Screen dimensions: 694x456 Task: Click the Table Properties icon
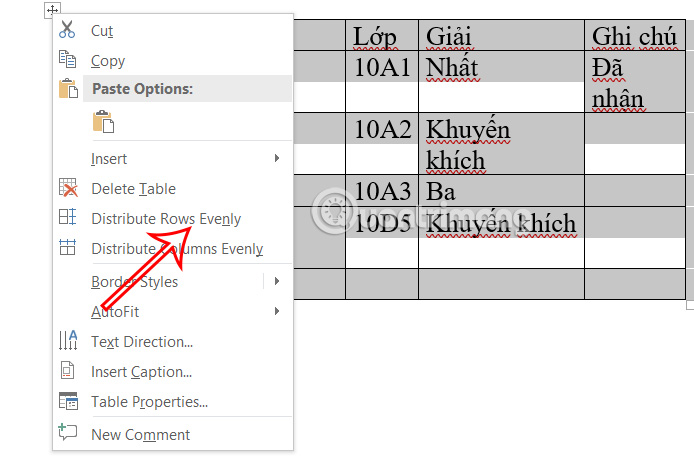point(68,401)
